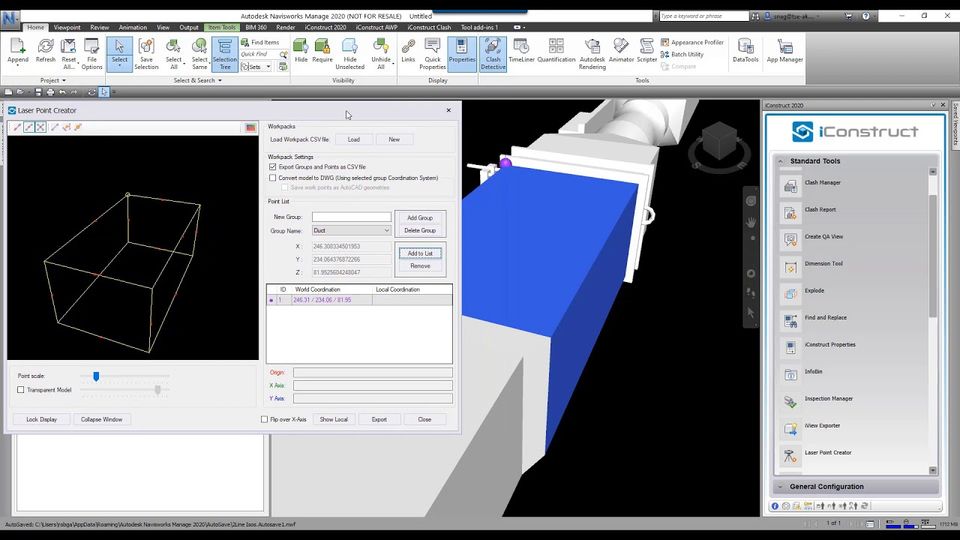This screenshot has height=540, width=960.
Task: Launch the TimeLiner tool
Action: click(521, 52)
